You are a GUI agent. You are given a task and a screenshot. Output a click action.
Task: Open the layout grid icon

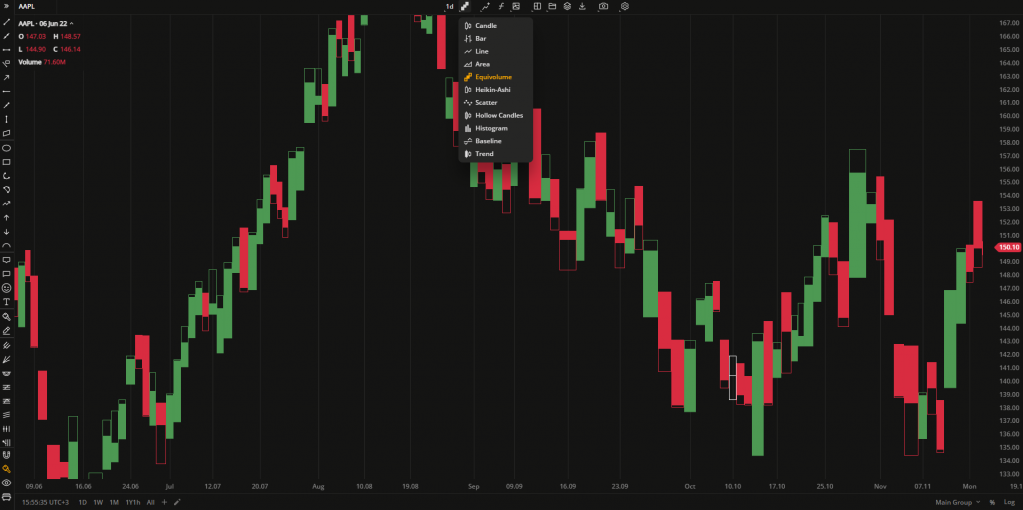coord(536,6)
